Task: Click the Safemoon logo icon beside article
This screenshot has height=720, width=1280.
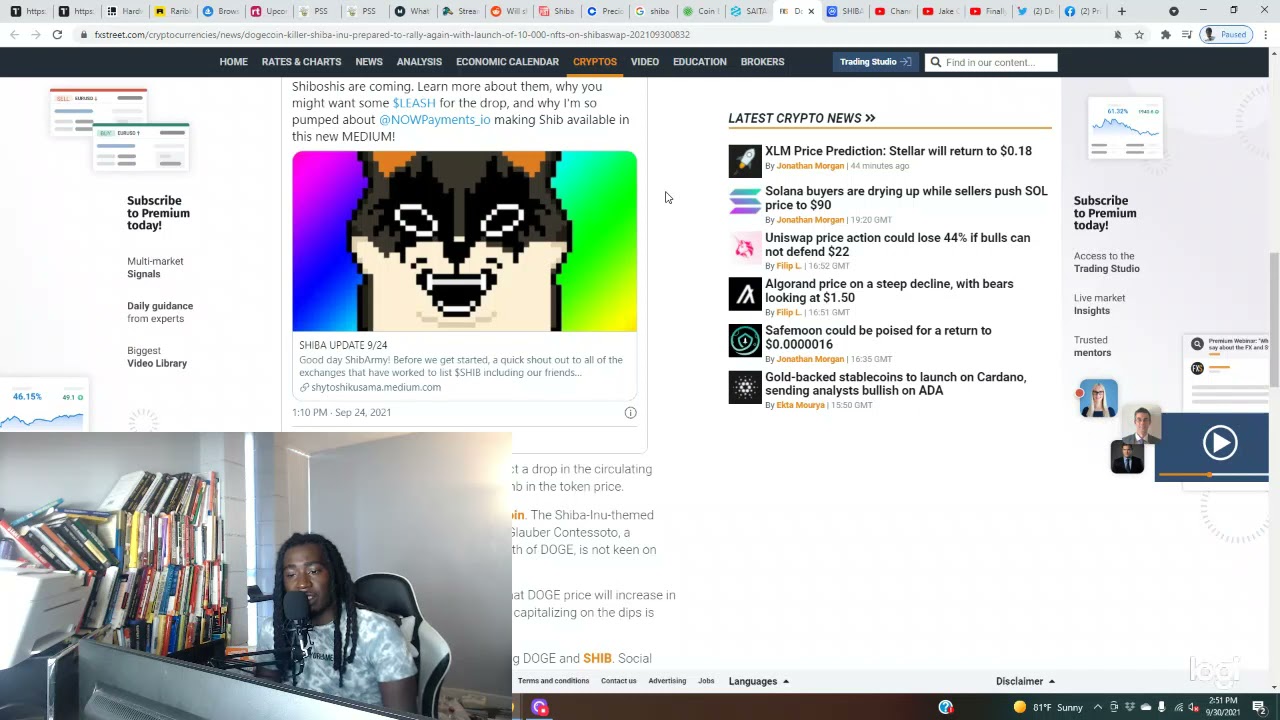Action: coord(745,340)
